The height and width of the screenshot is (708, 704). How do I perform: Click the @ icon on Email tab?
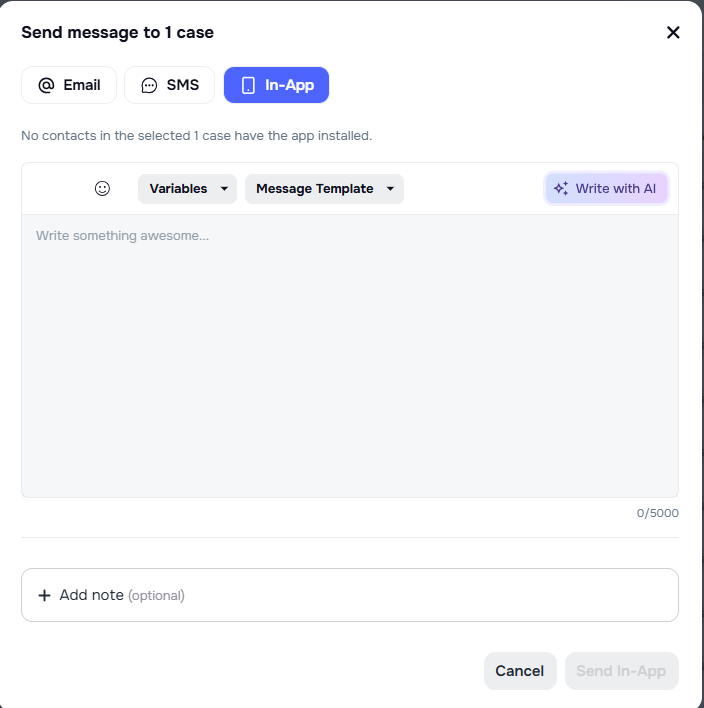[46, 85]
